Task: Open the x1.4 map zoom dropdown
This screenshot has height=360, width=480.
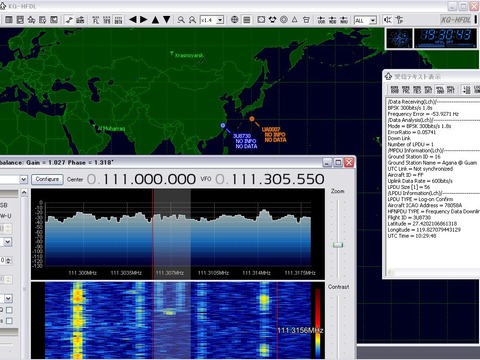Action: point(220,20)
